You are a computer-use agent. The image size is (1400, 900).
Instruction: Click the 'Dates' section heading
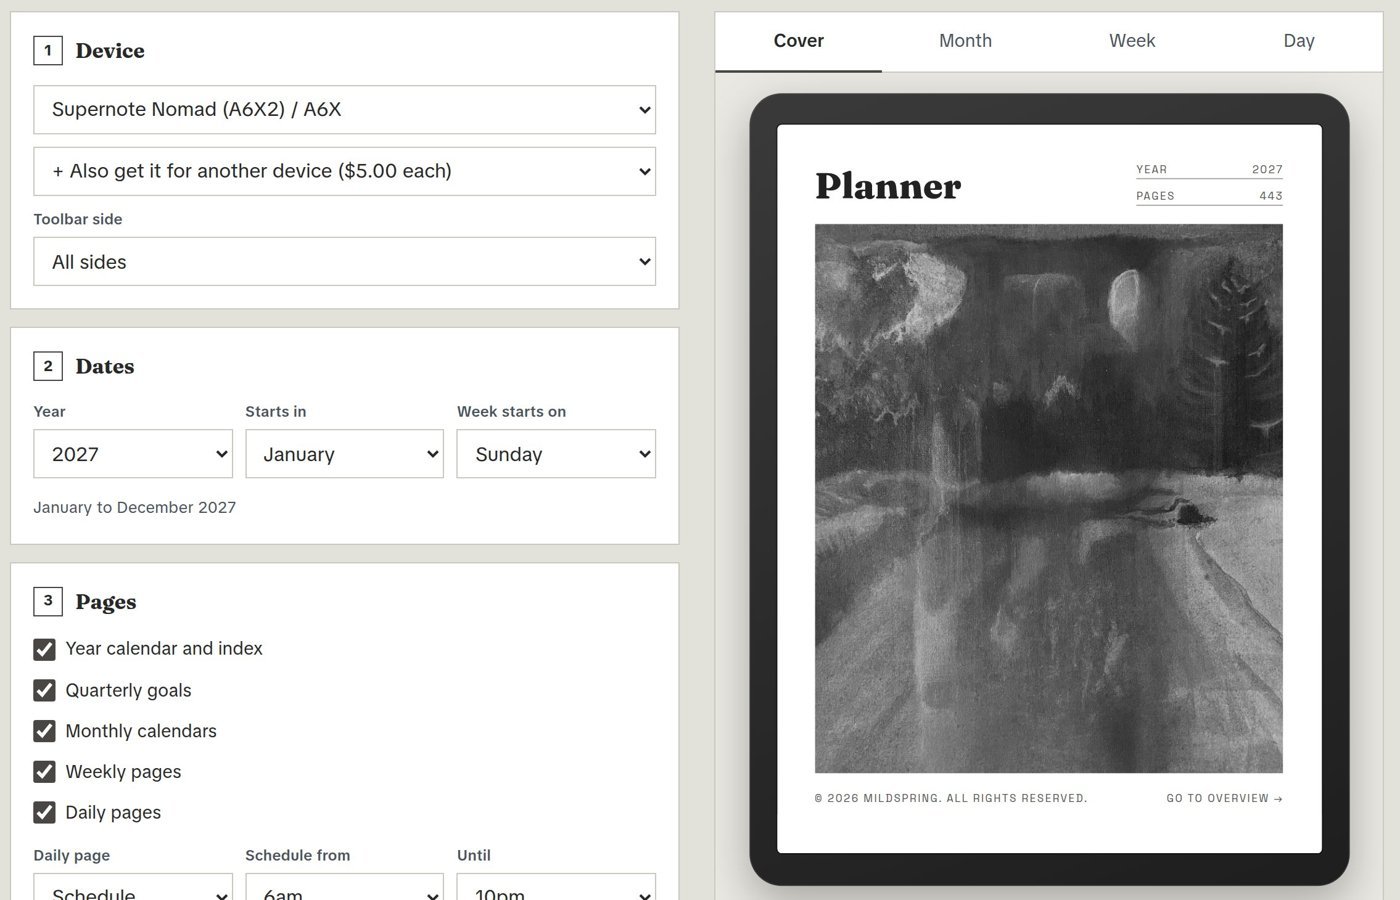click(105, 367)
